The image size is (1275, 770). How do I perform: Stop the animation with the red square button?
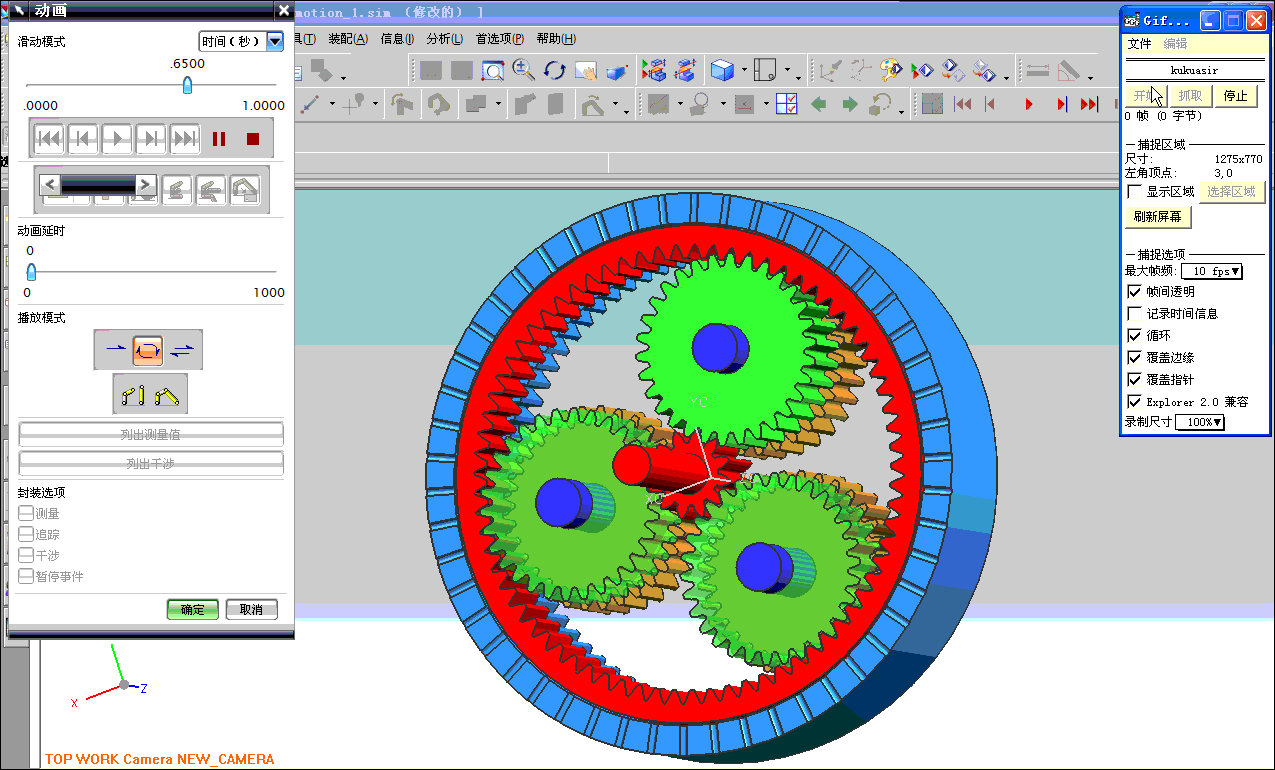[253, 139]
